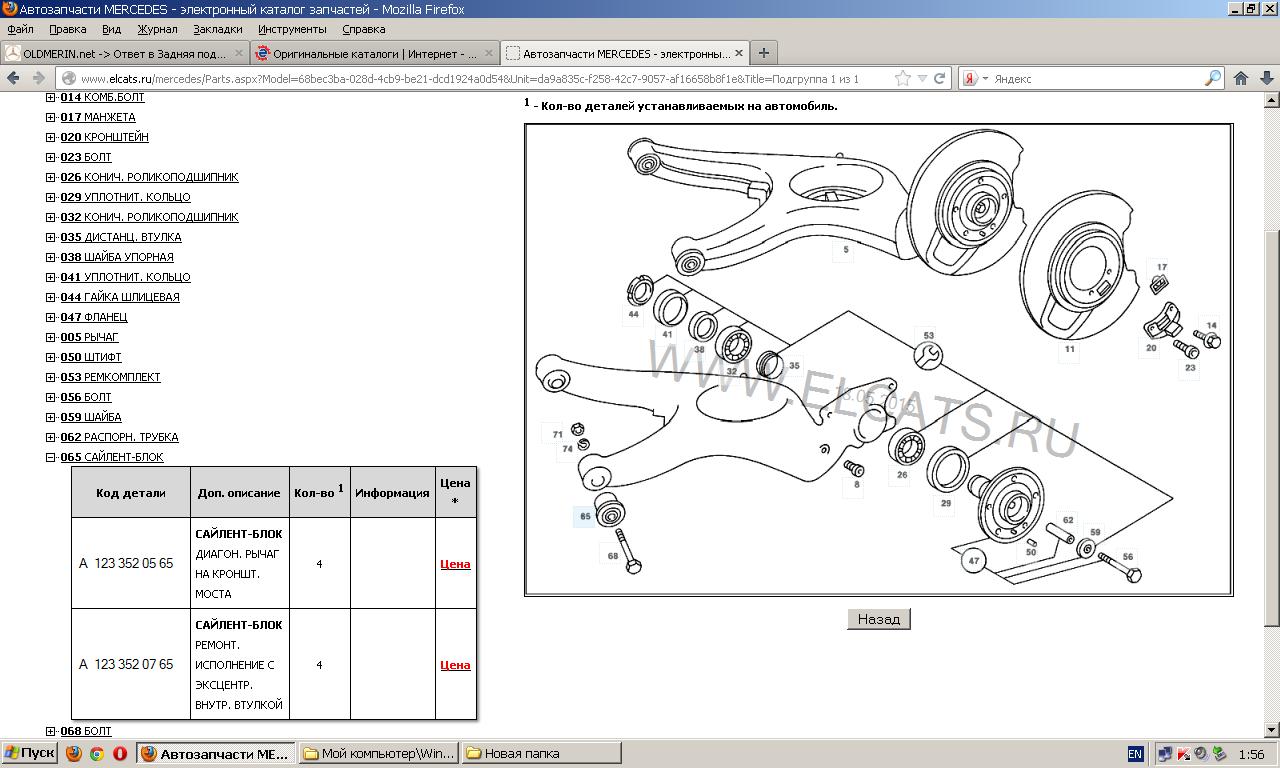The width and height of the screenshot is (1280, 768).
Task: Open the new tab plus button
Action: coord(763,53)
